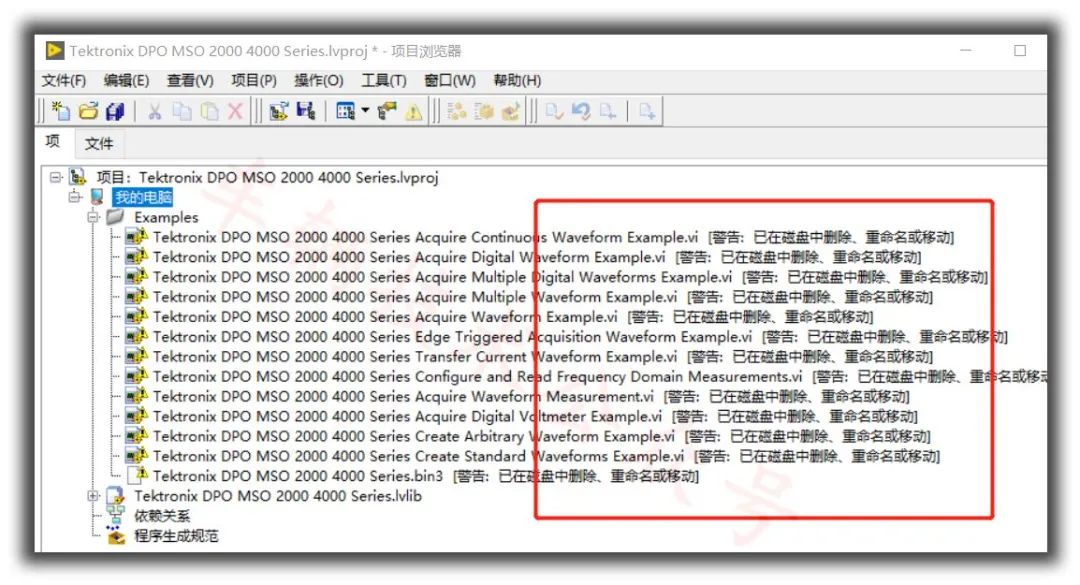Collapse the Examples folder
This screenshot has width=1080, height=585.
tap(94, 218)
